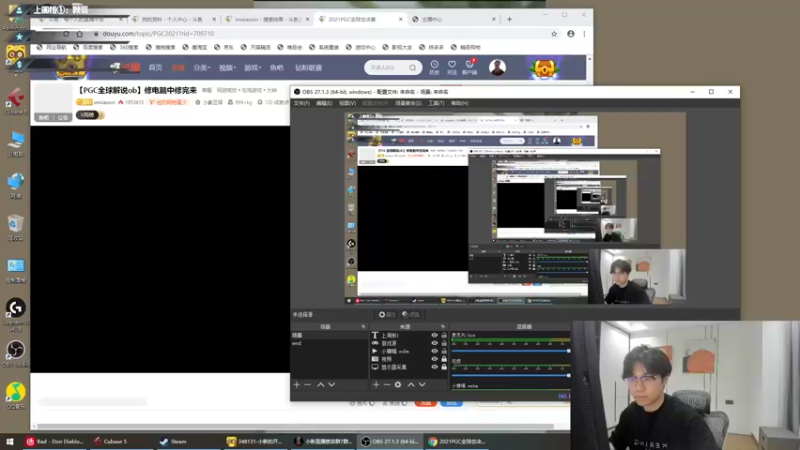Open Douyu client download icon with badge
Screen dimensions: 800x450
[469, 67]
